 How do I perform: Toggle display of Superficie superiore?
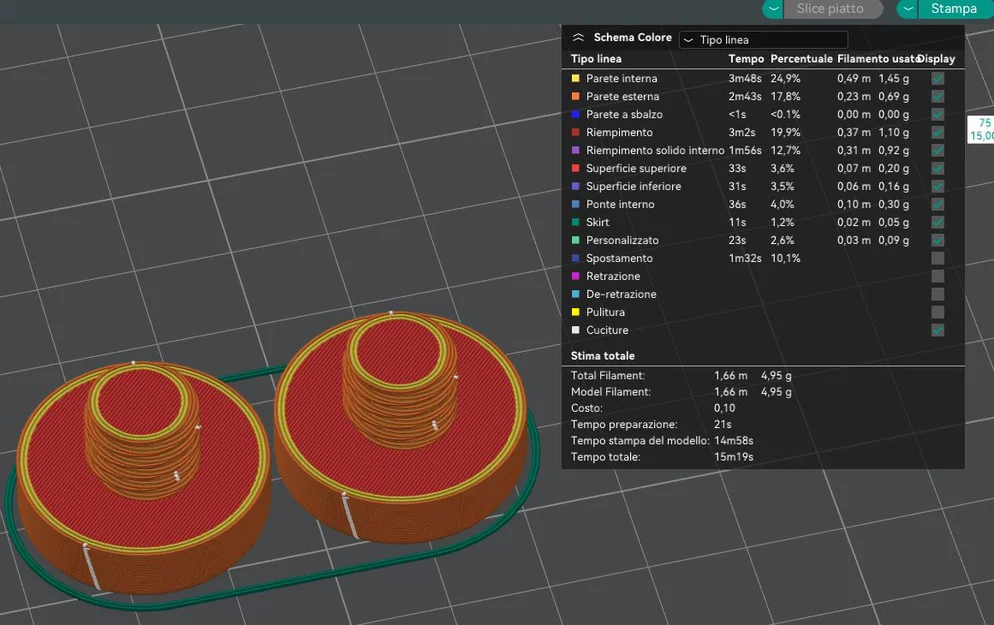tap(938, 169)
